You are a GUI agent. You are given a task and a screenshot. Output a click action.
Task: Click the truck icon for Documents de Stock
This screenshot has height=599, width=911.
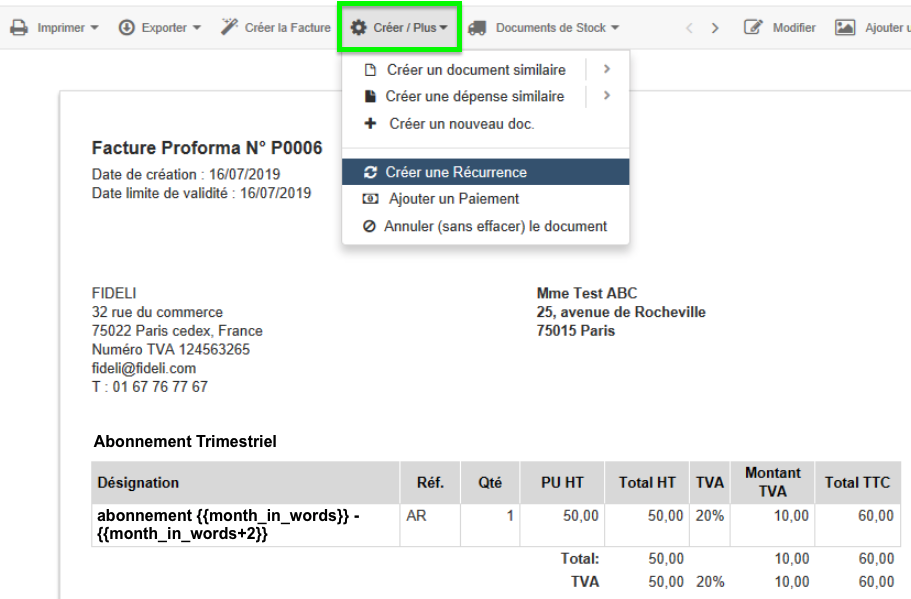point(477,28)
